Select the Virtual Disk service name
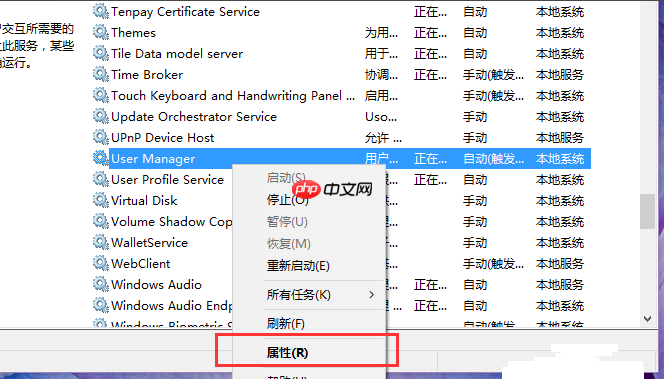The image size is (664, 379). 144,200
